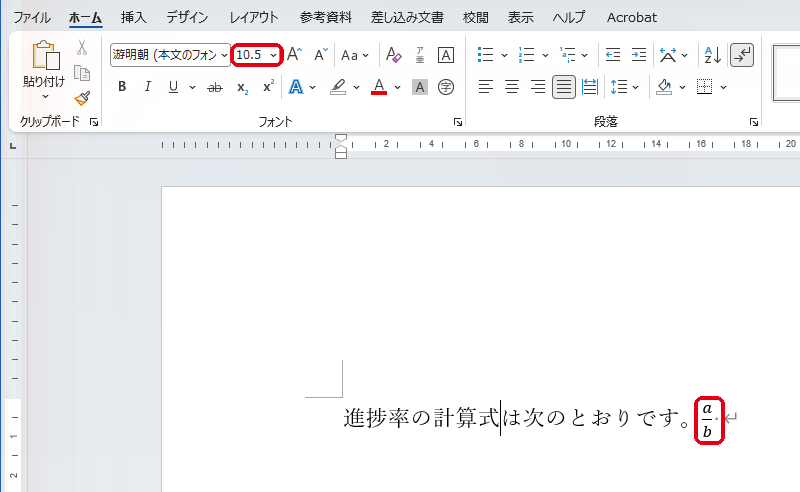Switch to the デザイン tab
Image resolution: width=800 pixels, height=492 pixels.
187,17
